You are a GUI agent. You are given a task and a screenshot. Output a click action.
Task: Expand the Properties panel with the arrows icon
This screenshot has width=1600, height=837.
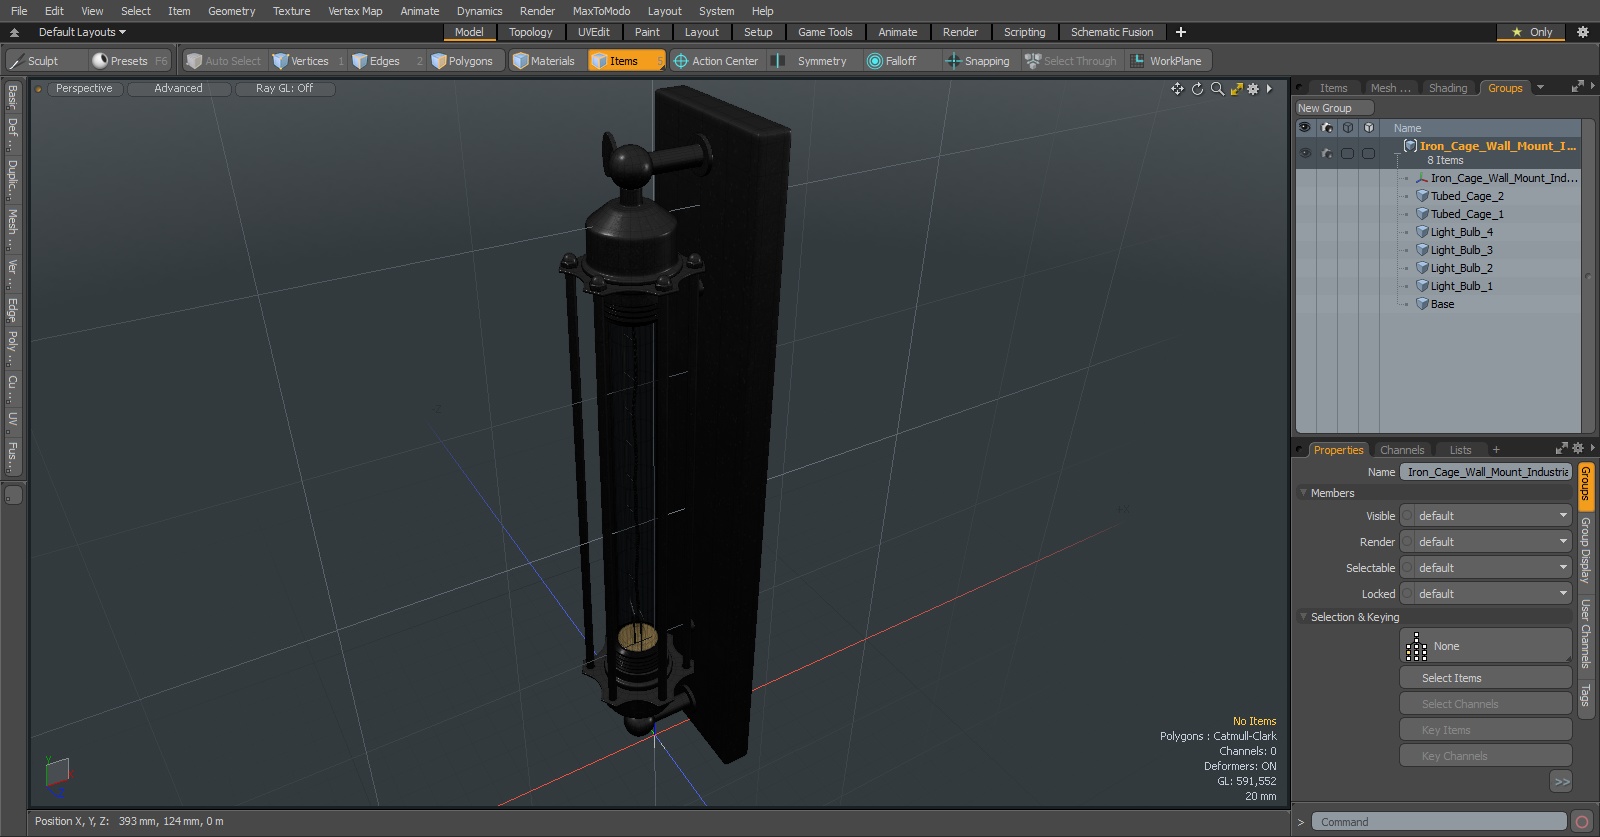coord(1562,449)
